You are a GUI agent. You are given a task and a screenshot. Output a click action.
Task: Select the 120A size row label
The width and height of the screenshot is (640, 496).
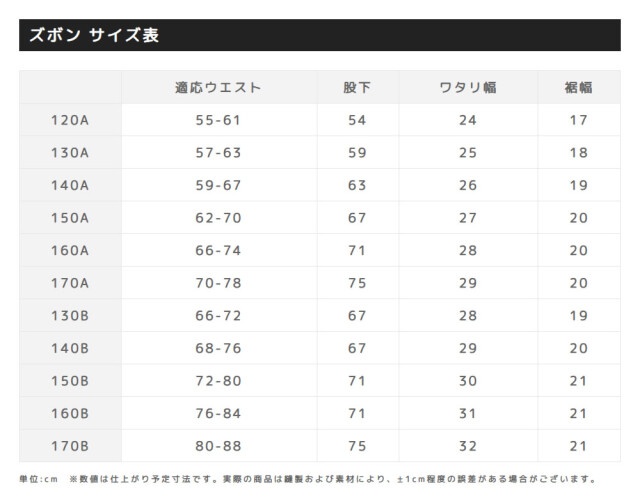[70, 120]
